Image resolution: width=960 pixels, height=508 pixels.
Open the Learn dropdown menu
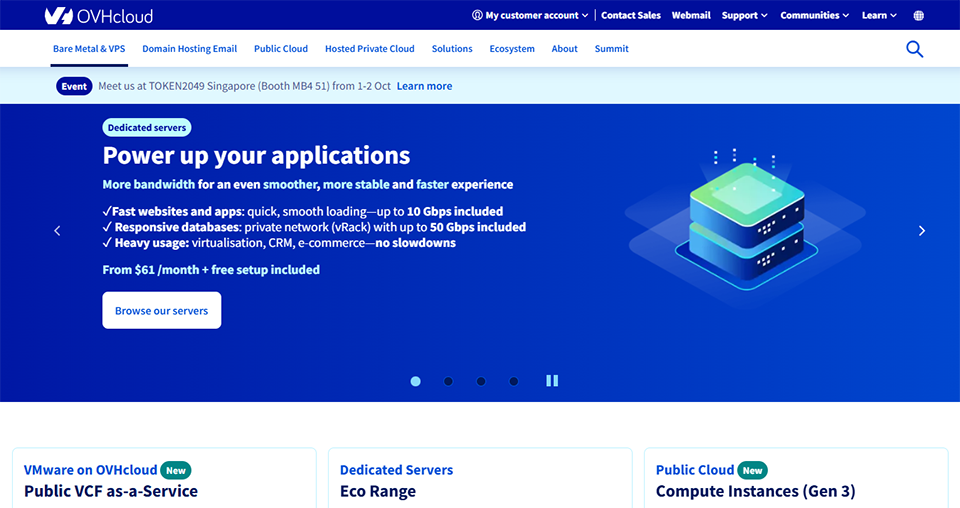click(879, 16)
